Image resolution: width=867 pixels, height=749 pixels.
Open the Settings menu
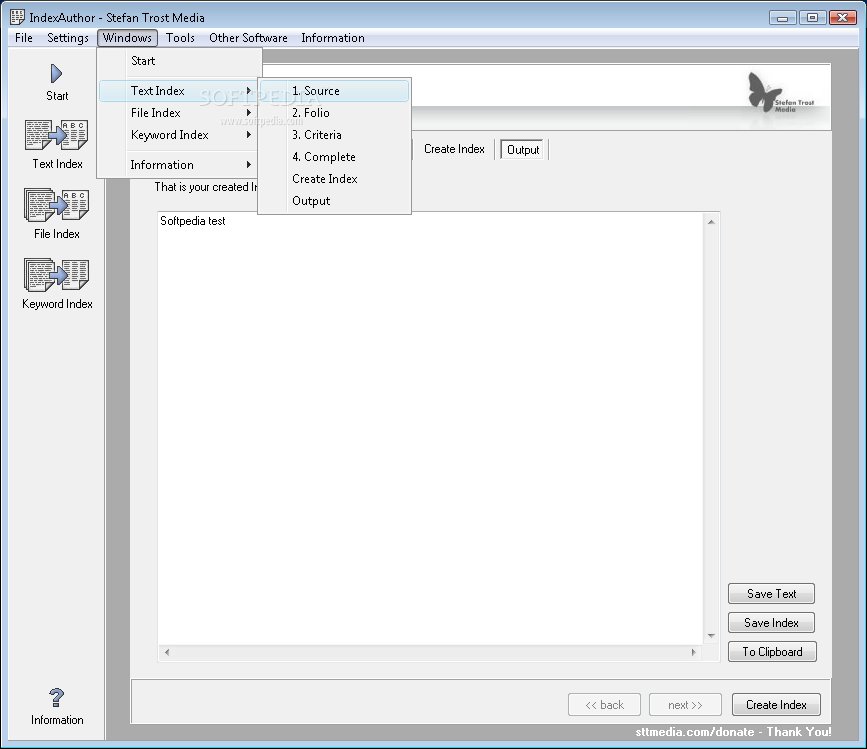(67, 38)
